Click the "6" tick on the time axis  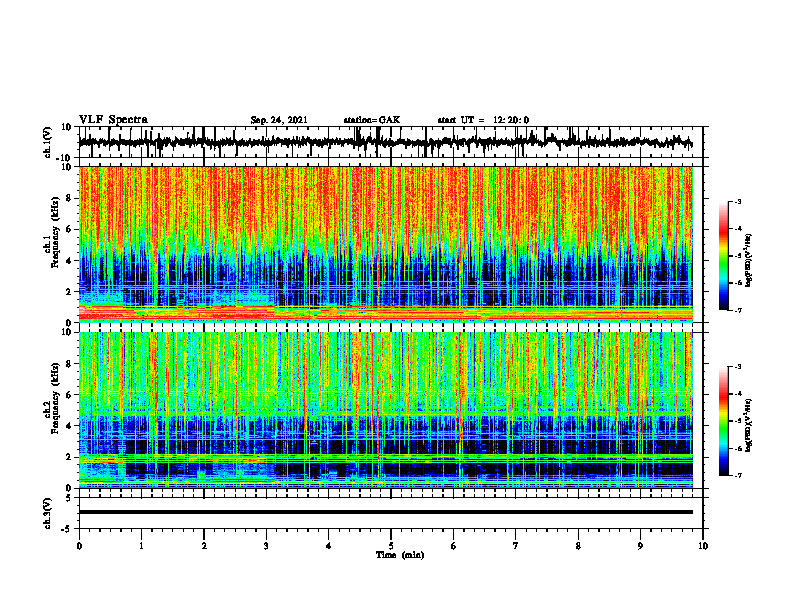point(454,546)
